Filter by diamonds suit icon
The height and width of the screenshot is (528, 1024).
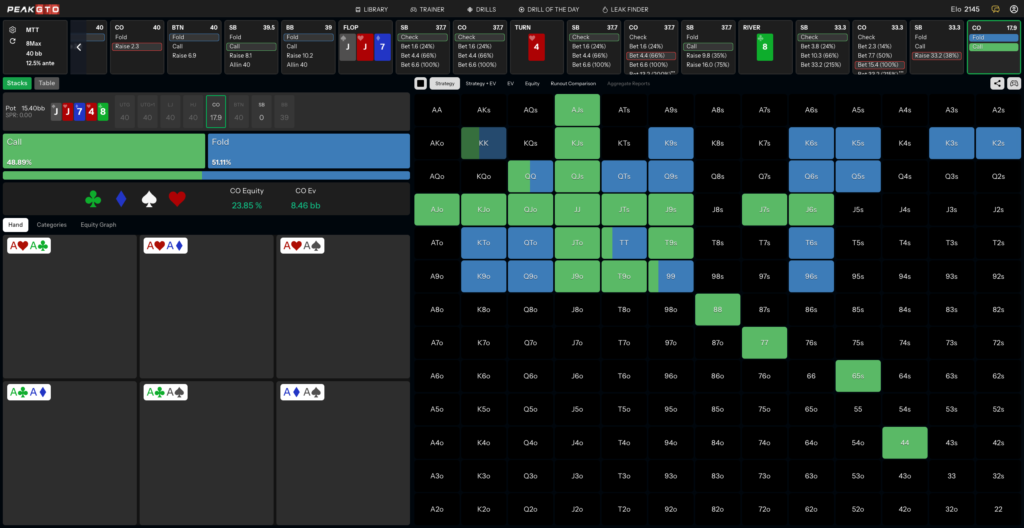tap(121, 199)
